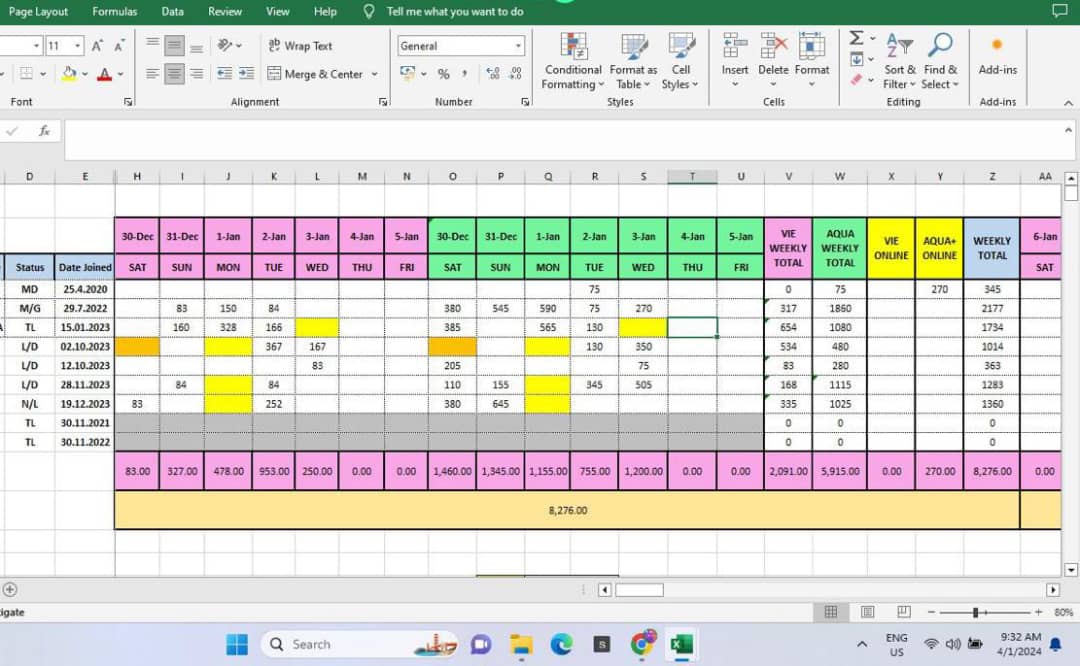Switch to Page Break Preview
This screenshot has width=1080, height=666.
coord(904,612)
